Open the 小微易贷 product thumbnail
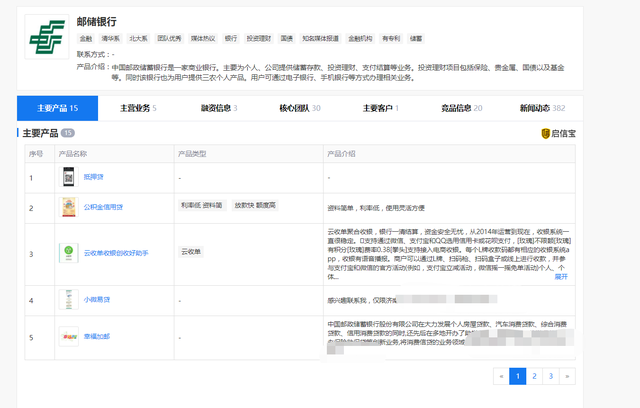 coord(69,299)
